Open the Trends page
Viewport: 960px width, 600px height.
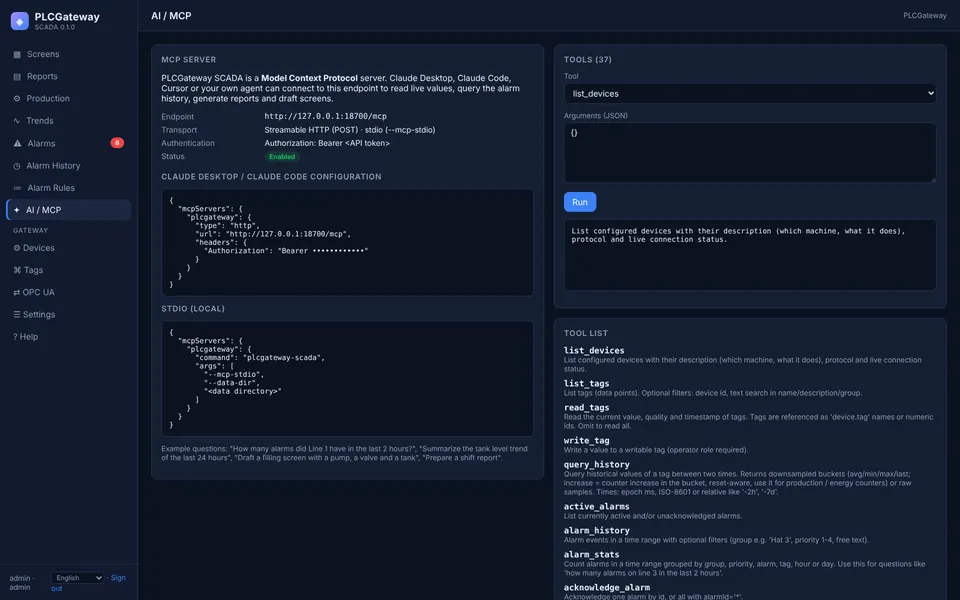tap(69, 121)
